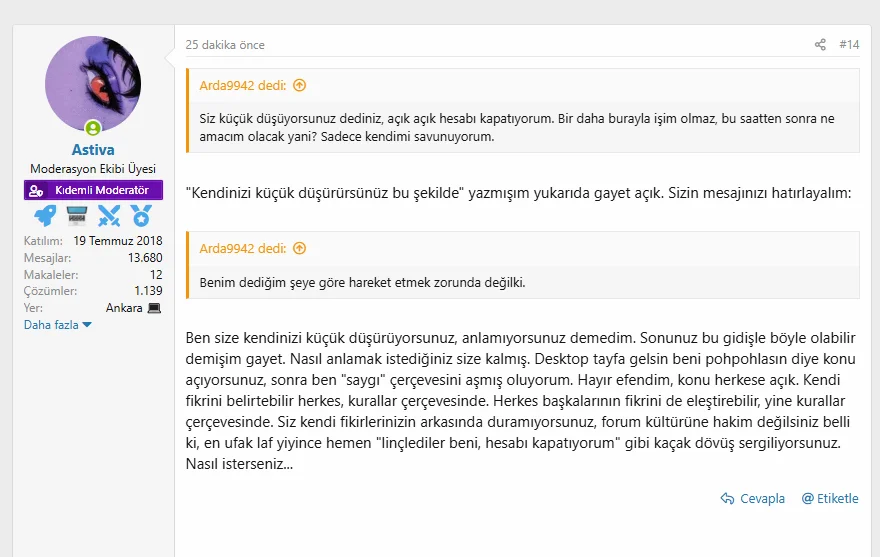Click the "25 dakika önce" timestamp
The width and height of the screenshot is (880, 557).
pyautogui.click(x=225, y=45)
